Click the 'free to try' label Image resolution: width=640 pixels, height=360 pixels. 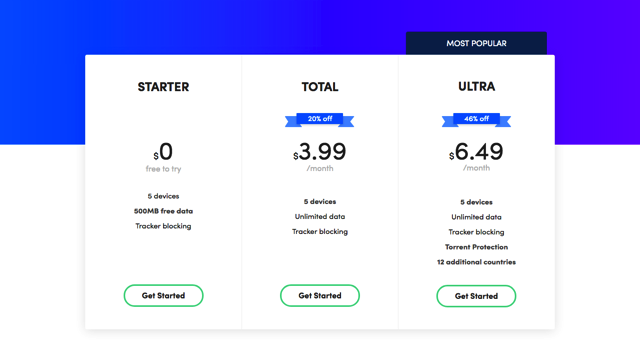pyautogui.click(x=163, y=169)
